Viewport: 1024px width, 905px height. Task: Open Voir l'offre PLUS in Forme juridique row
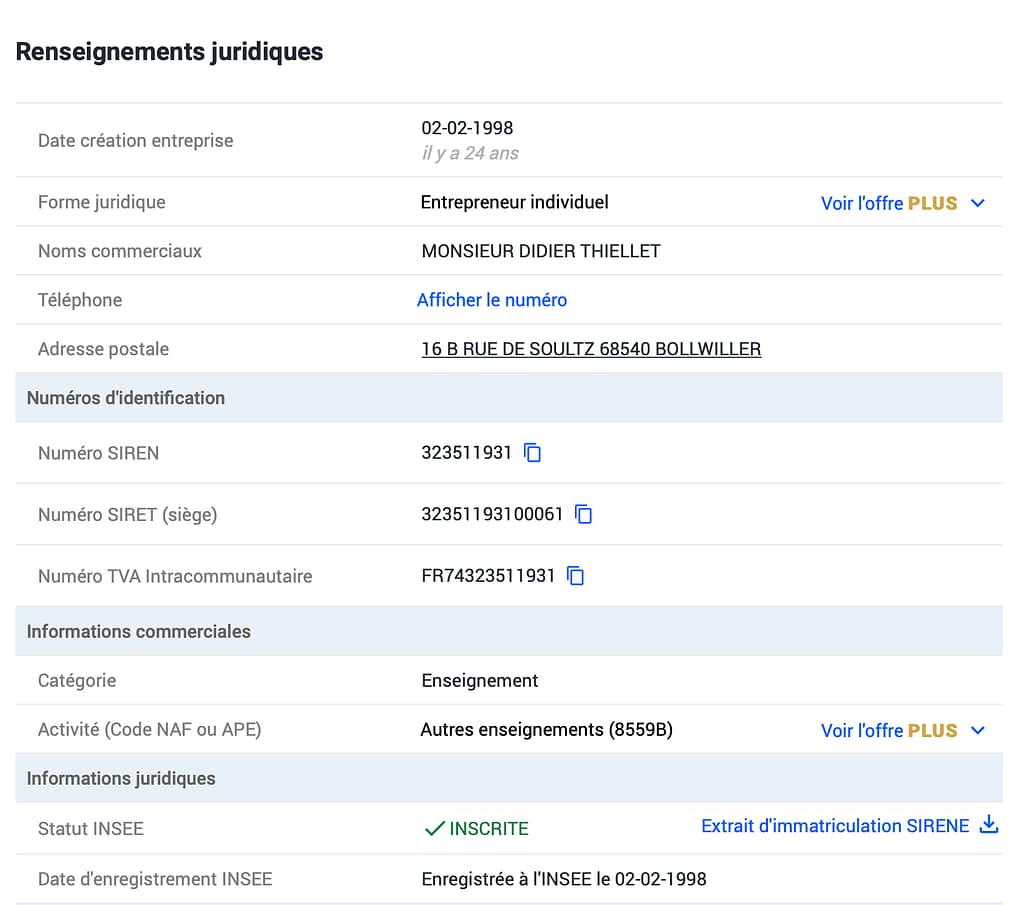(x=888, y=203)
